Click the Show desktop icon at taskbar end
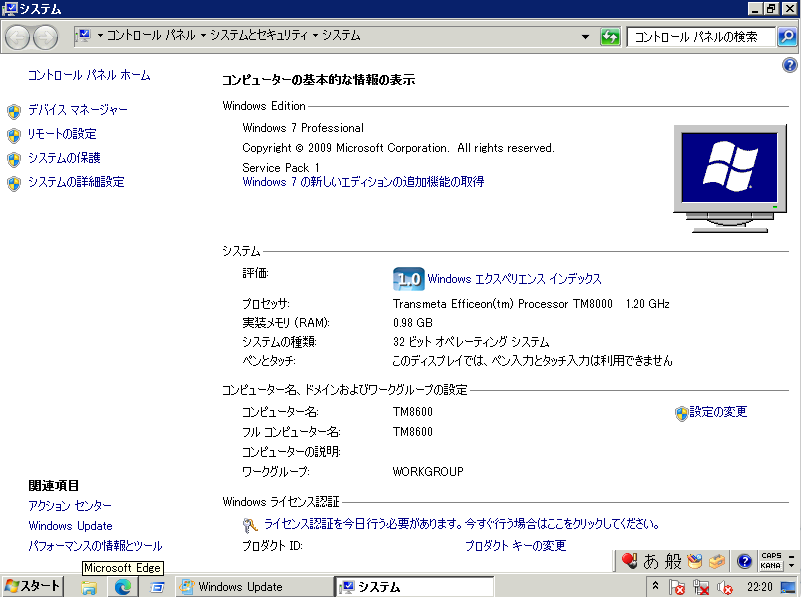801x597 pixels. pos(789,587)
